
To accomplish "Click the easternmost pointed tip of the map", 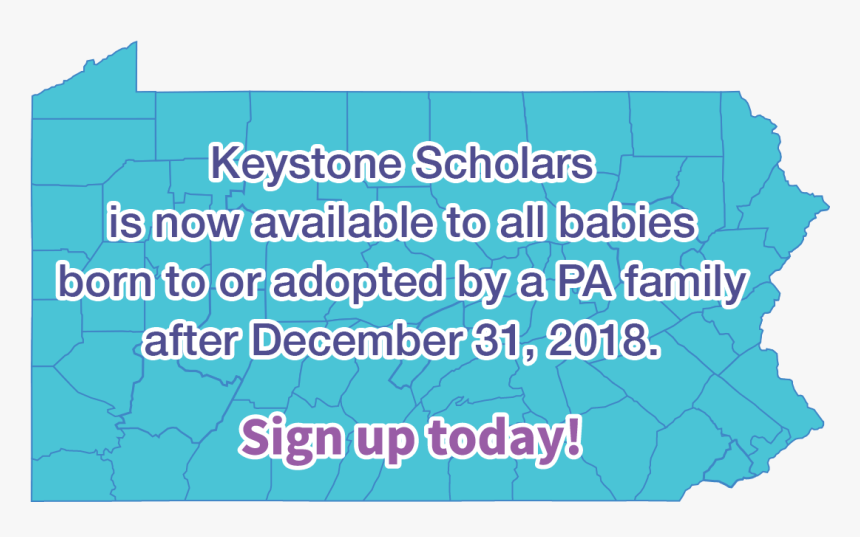I will pyautogui.click(x=827, y=207).
